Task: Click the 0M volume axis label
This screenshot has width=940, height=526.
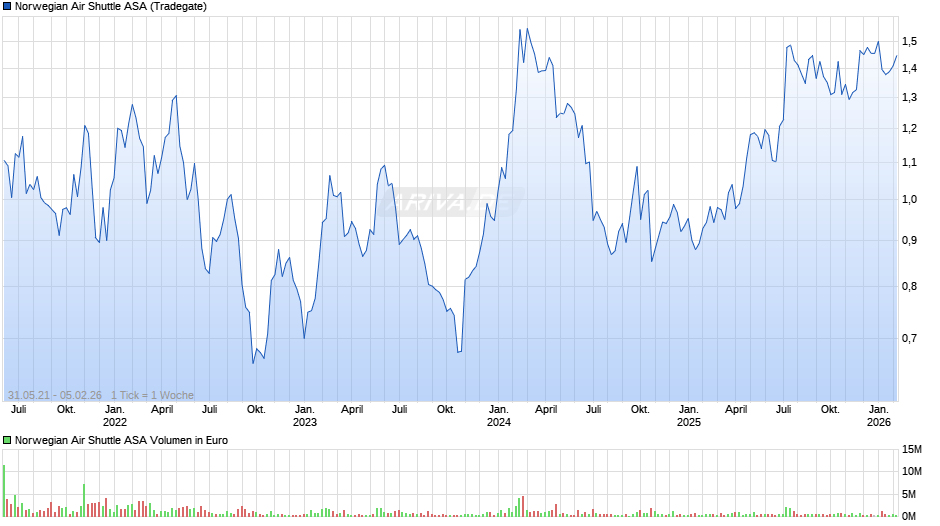Action: tap(909, 516)
